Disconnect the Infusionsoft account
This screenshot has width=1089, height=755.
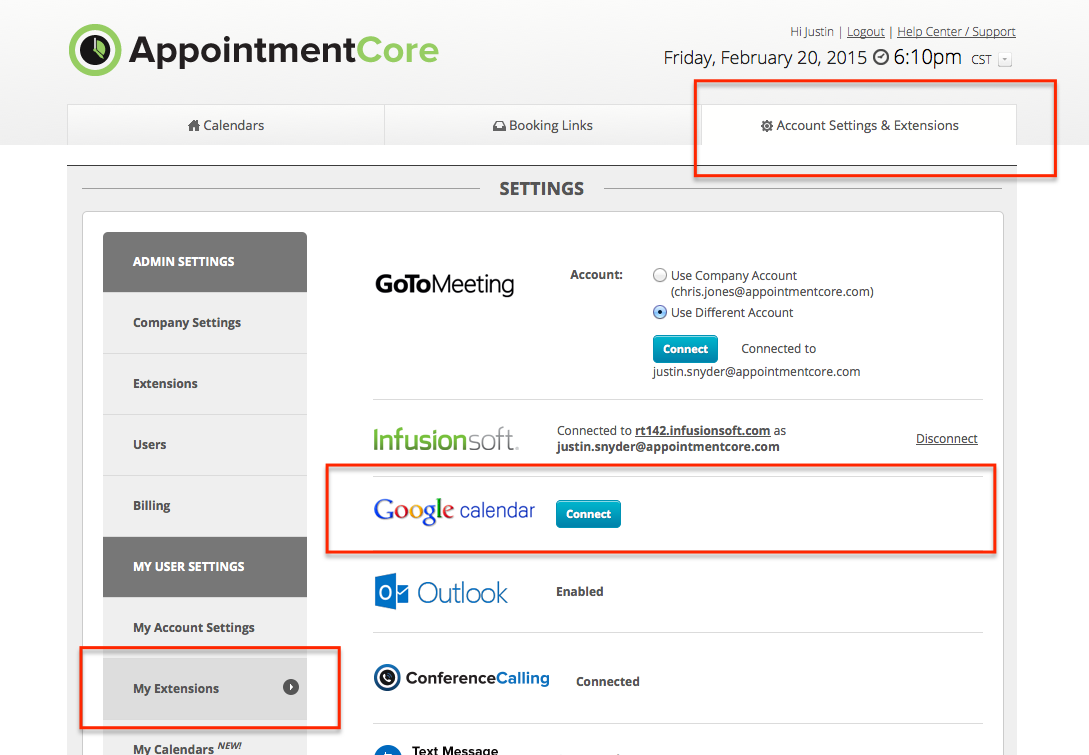click(x=946, y=438)
